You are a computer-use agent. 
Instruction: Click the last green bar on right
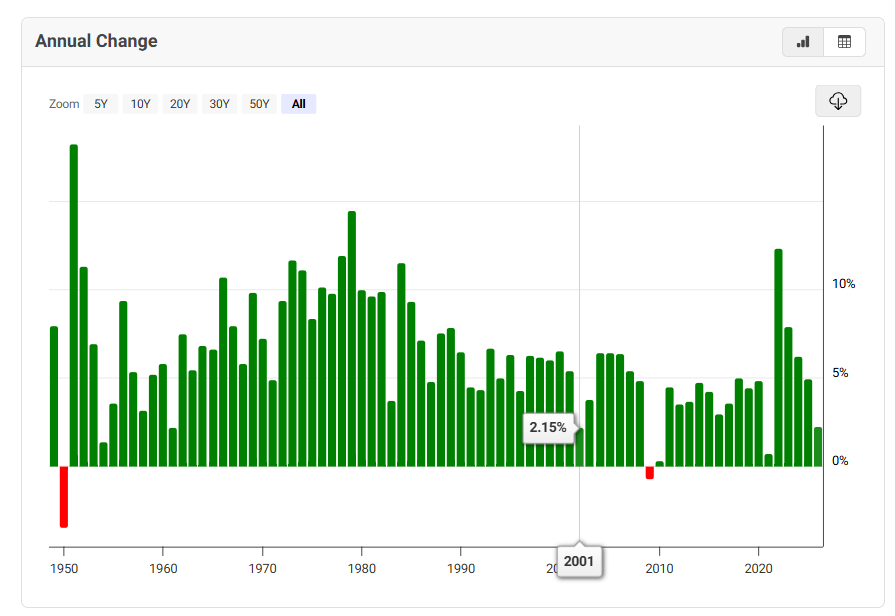(x=818, y=446)
